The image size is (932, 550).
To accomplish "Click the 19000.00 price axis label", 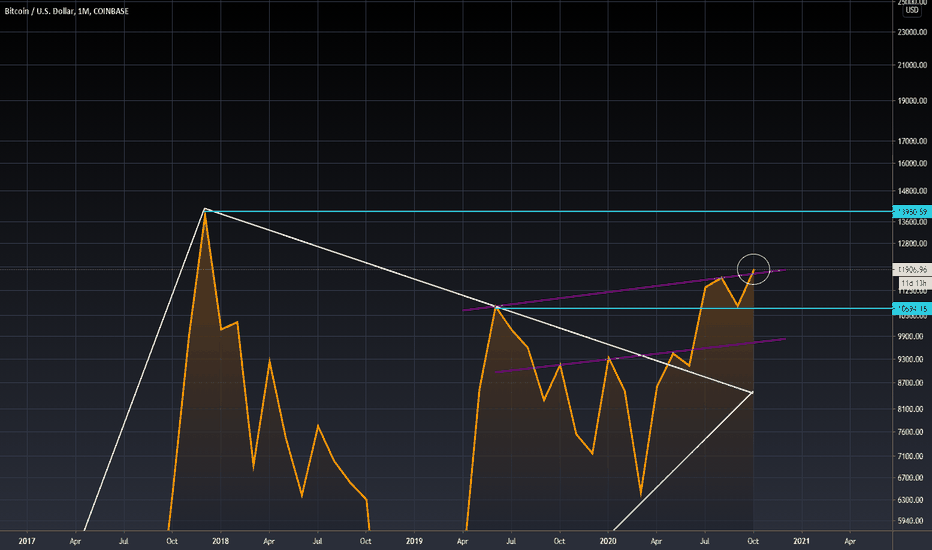I will pos(912,101).
